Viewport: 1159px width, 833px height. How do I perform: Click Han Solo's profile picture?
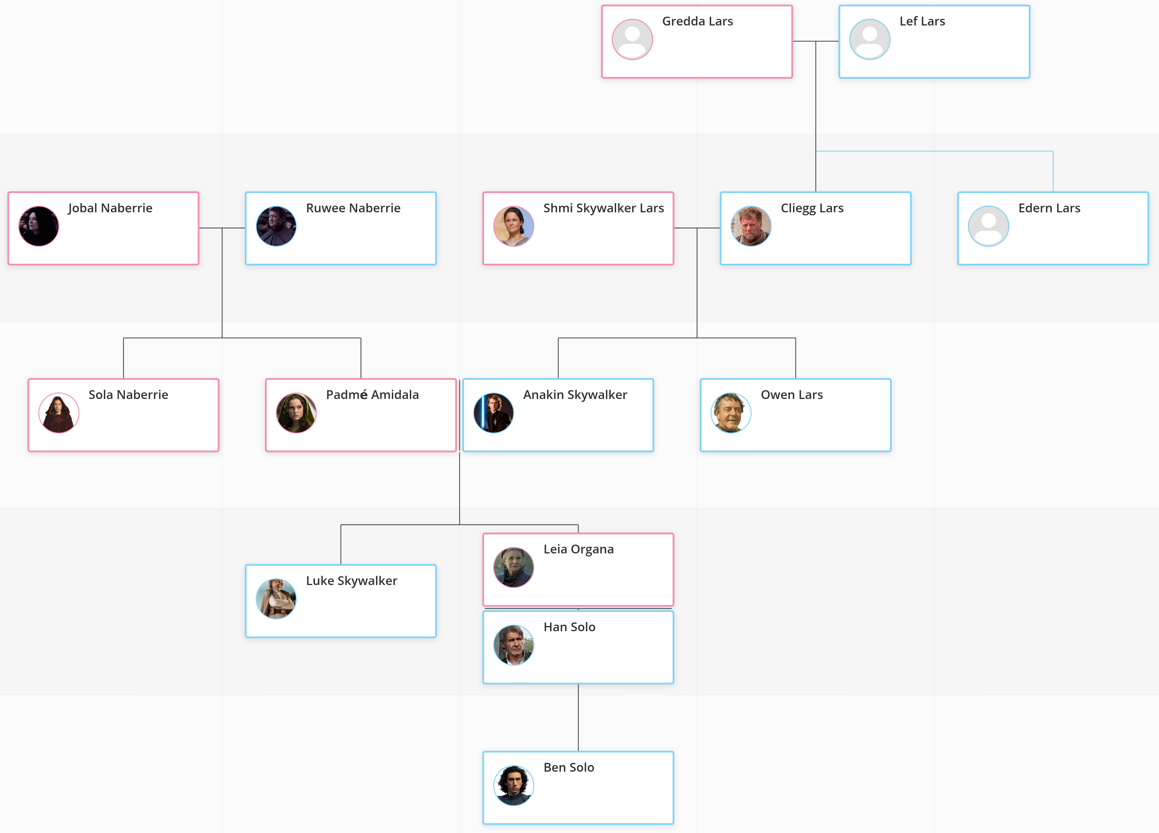(513, 646)
